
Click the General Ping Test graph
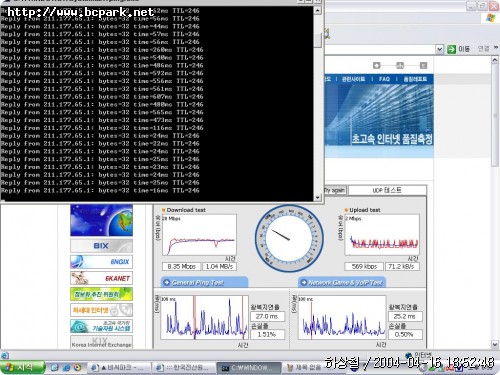click(x=205, y=317)
